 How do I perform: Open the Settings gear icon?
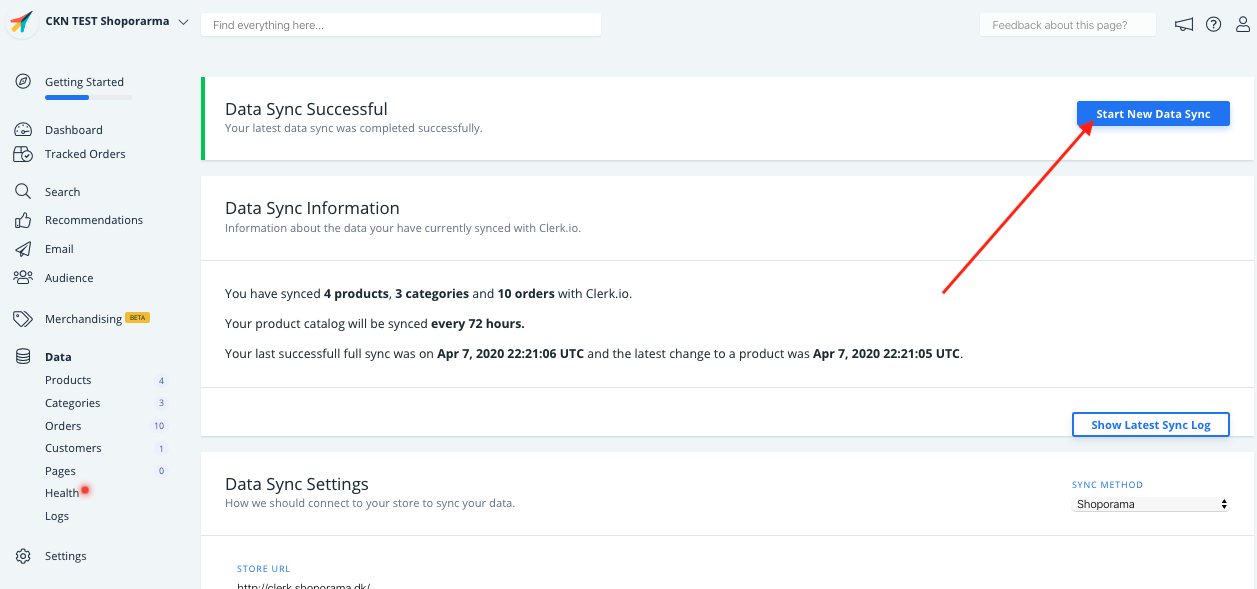(x=23, y=556)
